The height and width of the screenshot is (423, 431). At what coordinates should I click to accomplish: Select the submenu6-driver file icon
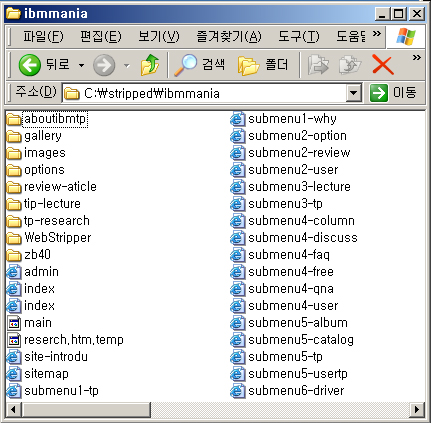(x=237, y=391)
